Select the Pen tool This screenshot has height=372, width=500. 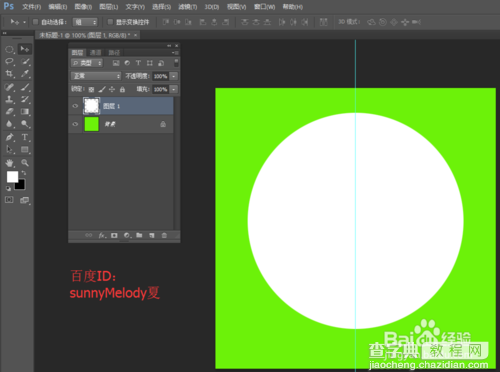click(x=9, y=137)
